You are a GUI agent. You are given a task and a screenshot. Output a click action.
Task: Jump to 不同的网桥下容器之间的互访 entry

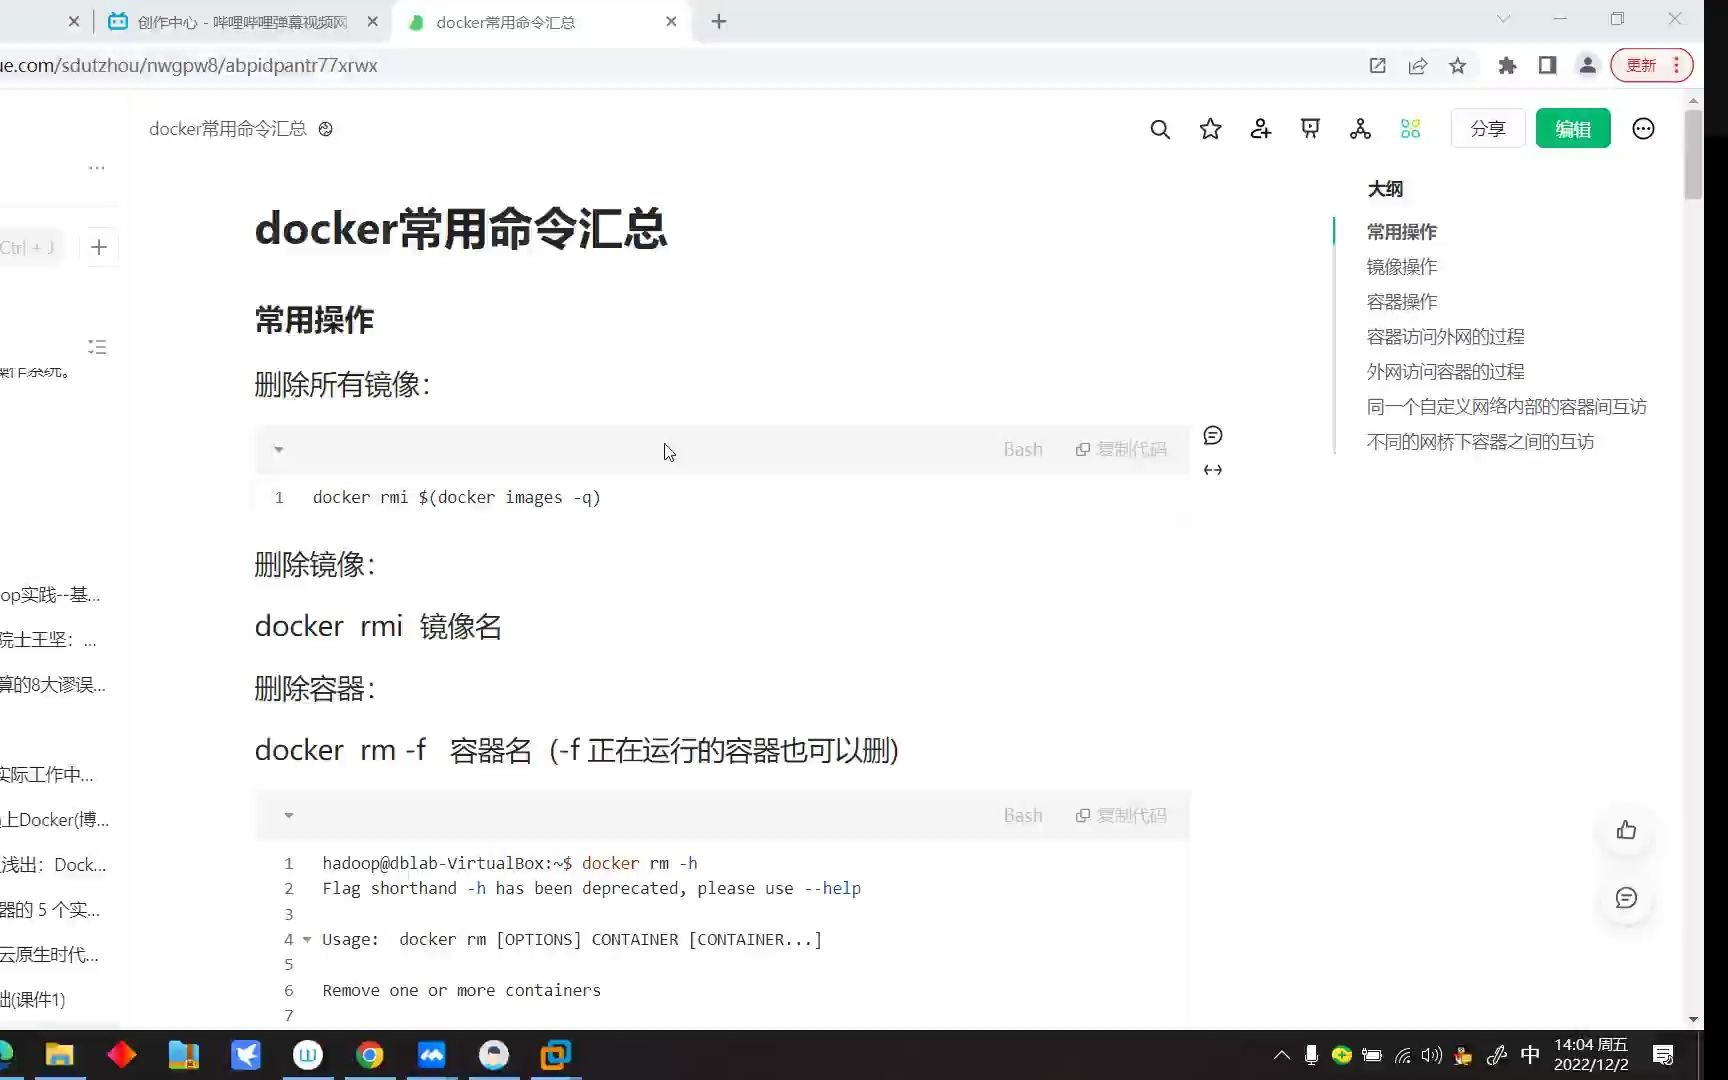pos(1480,442)
